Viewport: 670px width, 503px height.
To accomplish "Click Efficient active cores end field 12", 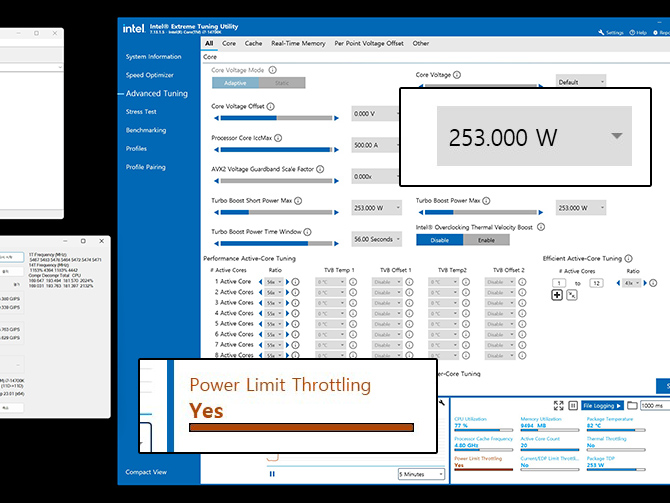I will [597, 283].
